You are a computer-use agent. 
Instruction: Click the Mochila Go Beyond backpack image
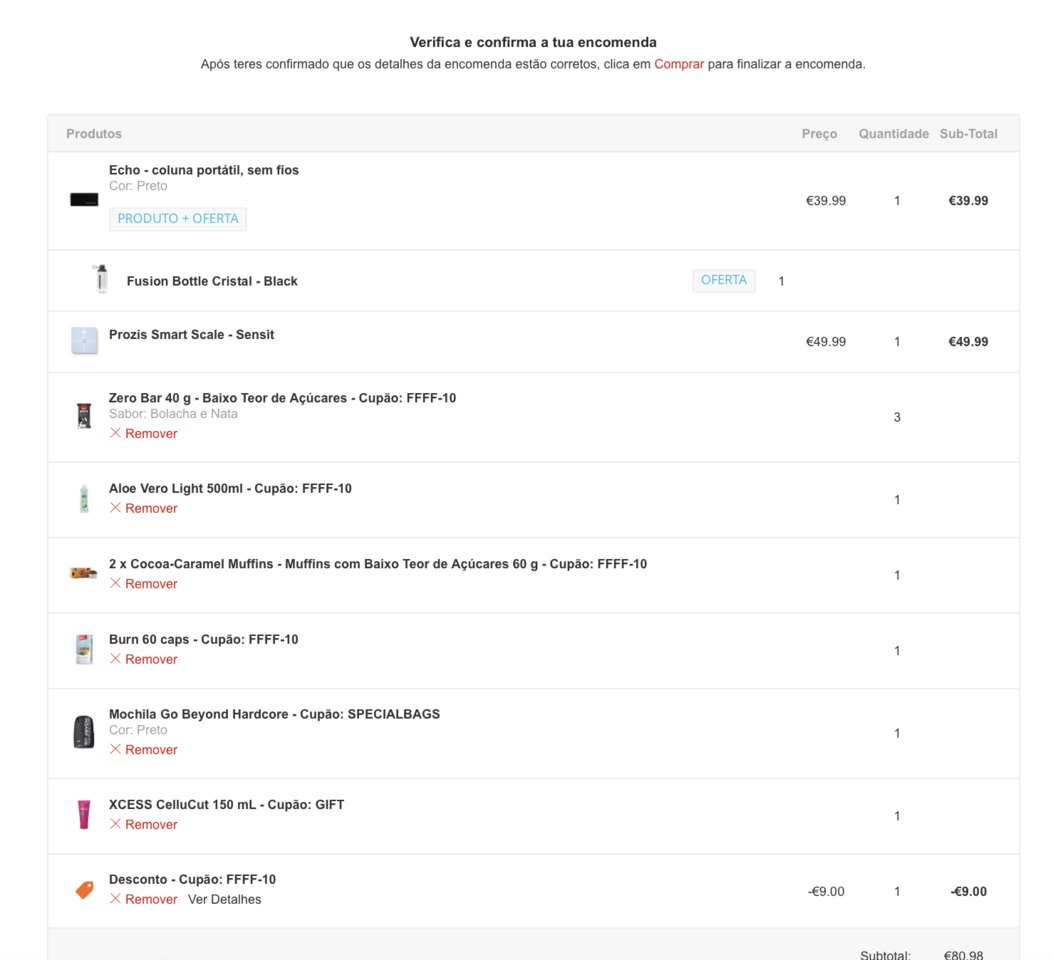point(84,732)
